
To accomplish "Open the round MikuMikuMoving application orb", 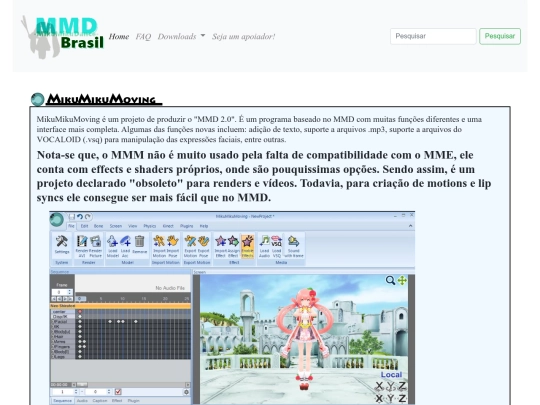I will click(x=56, y=220).
